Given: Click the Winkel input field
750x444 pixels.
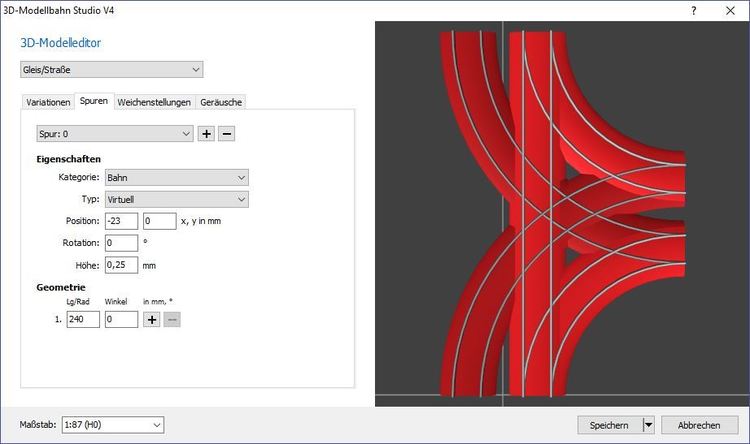Looking at the screenshot, I should pyautogui.click(x=121, y=320).
